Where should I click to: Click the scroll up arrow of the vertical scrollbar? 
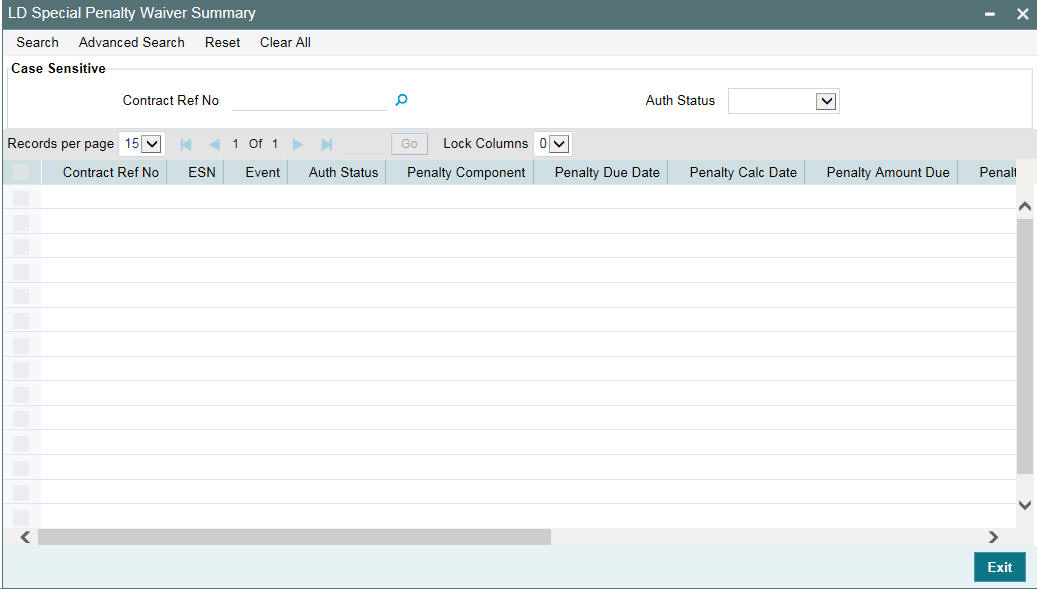pos(1024,206)
